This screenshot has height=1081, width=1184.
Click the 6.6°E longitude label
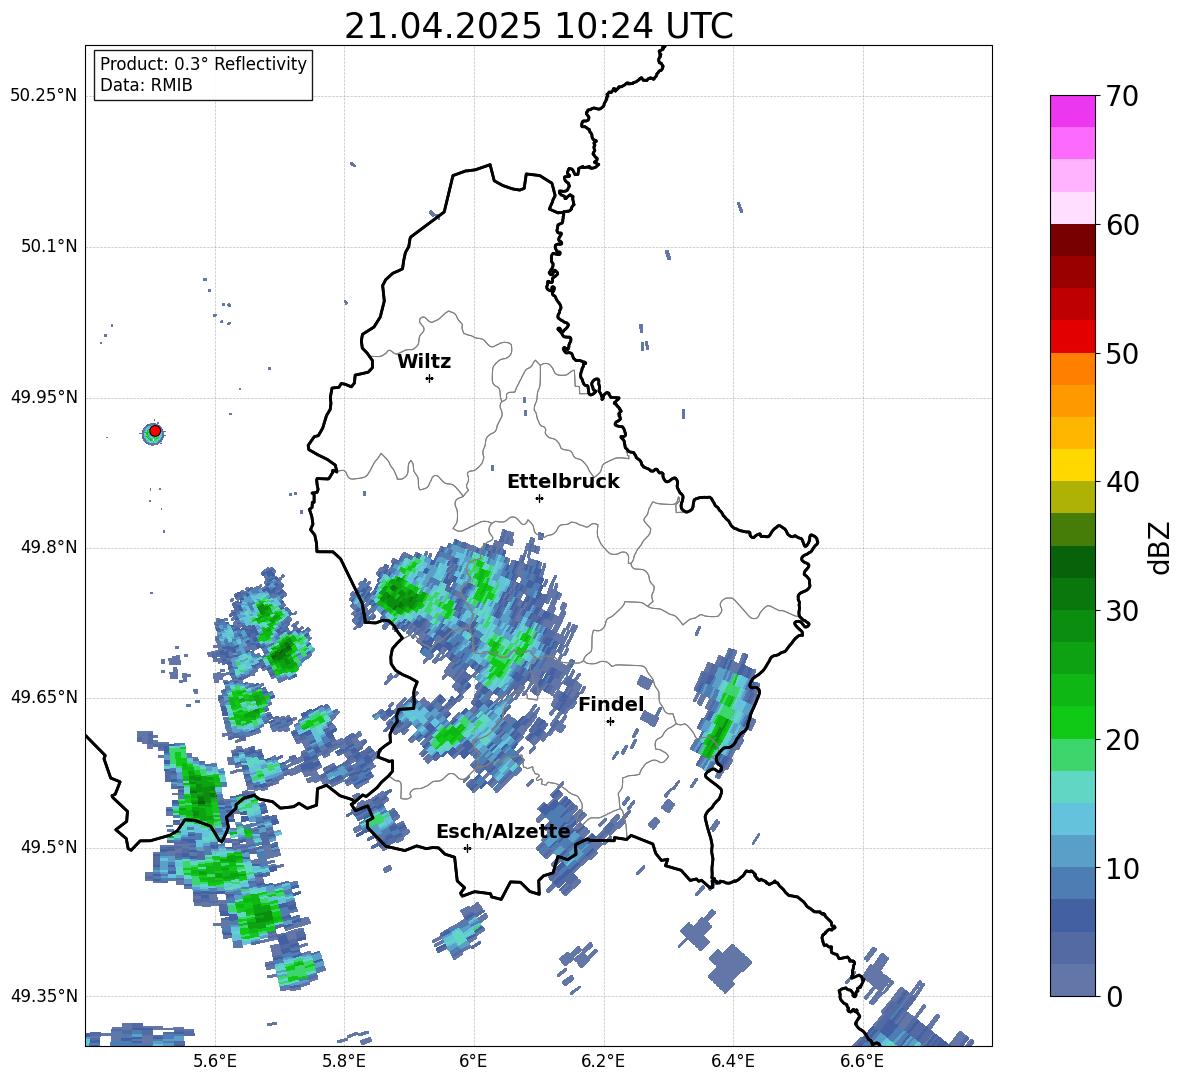coord(862,1061)
